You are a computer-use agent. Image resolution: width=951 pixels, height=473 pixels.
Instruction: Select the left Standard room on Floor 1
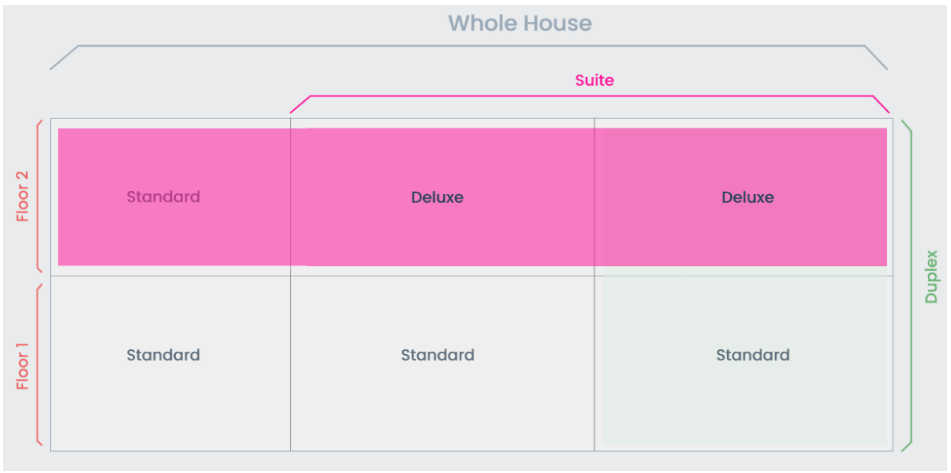pyautogui.click(x=163, y=355)
